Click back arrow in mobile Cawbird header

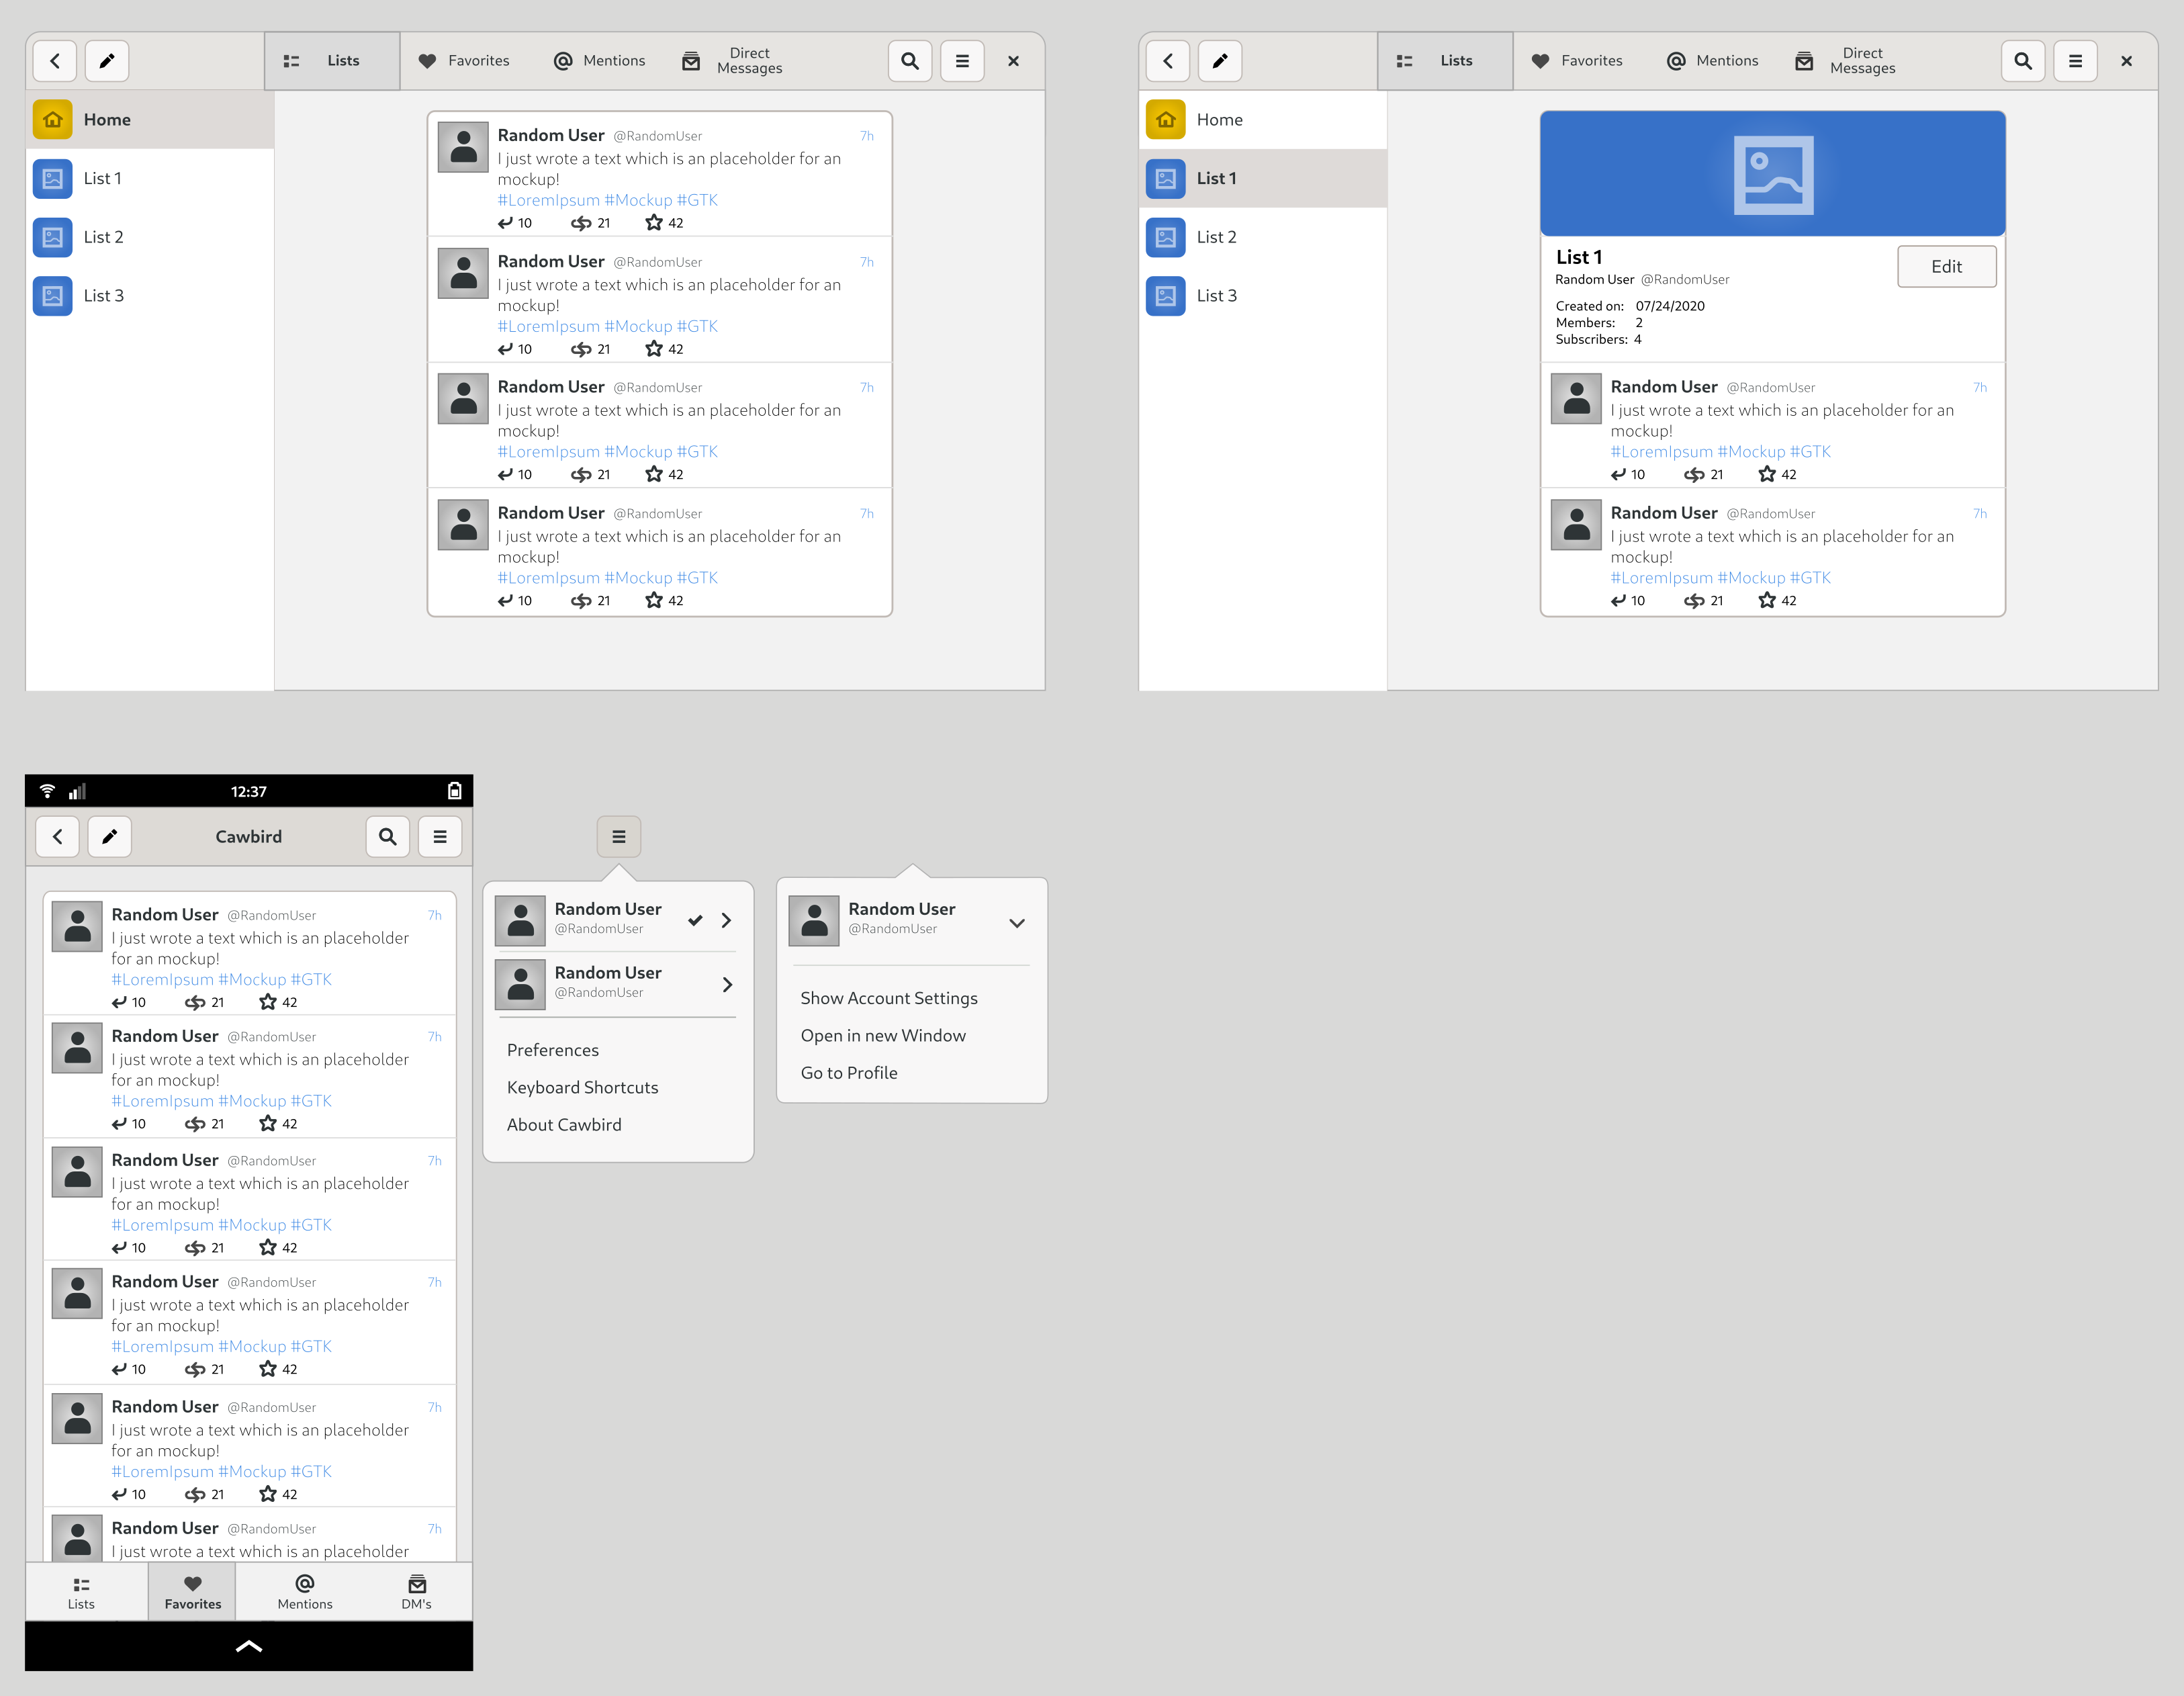[58, 837]
